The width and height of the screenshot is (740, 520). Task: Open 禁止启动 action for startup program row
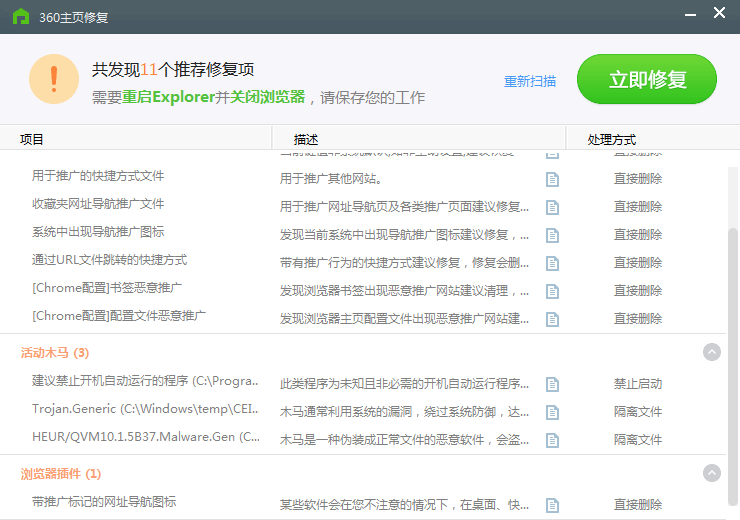[x=638, y=384]
